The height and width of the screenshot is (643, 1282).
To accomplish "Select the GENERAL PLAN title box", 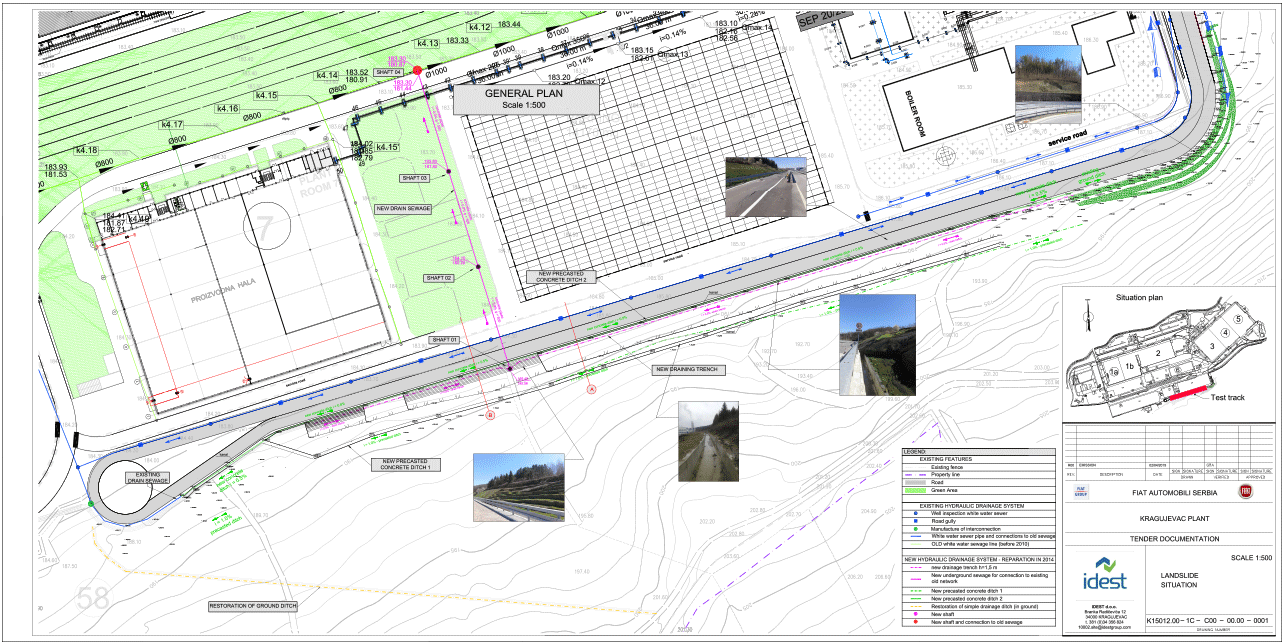I will [526, 99].
